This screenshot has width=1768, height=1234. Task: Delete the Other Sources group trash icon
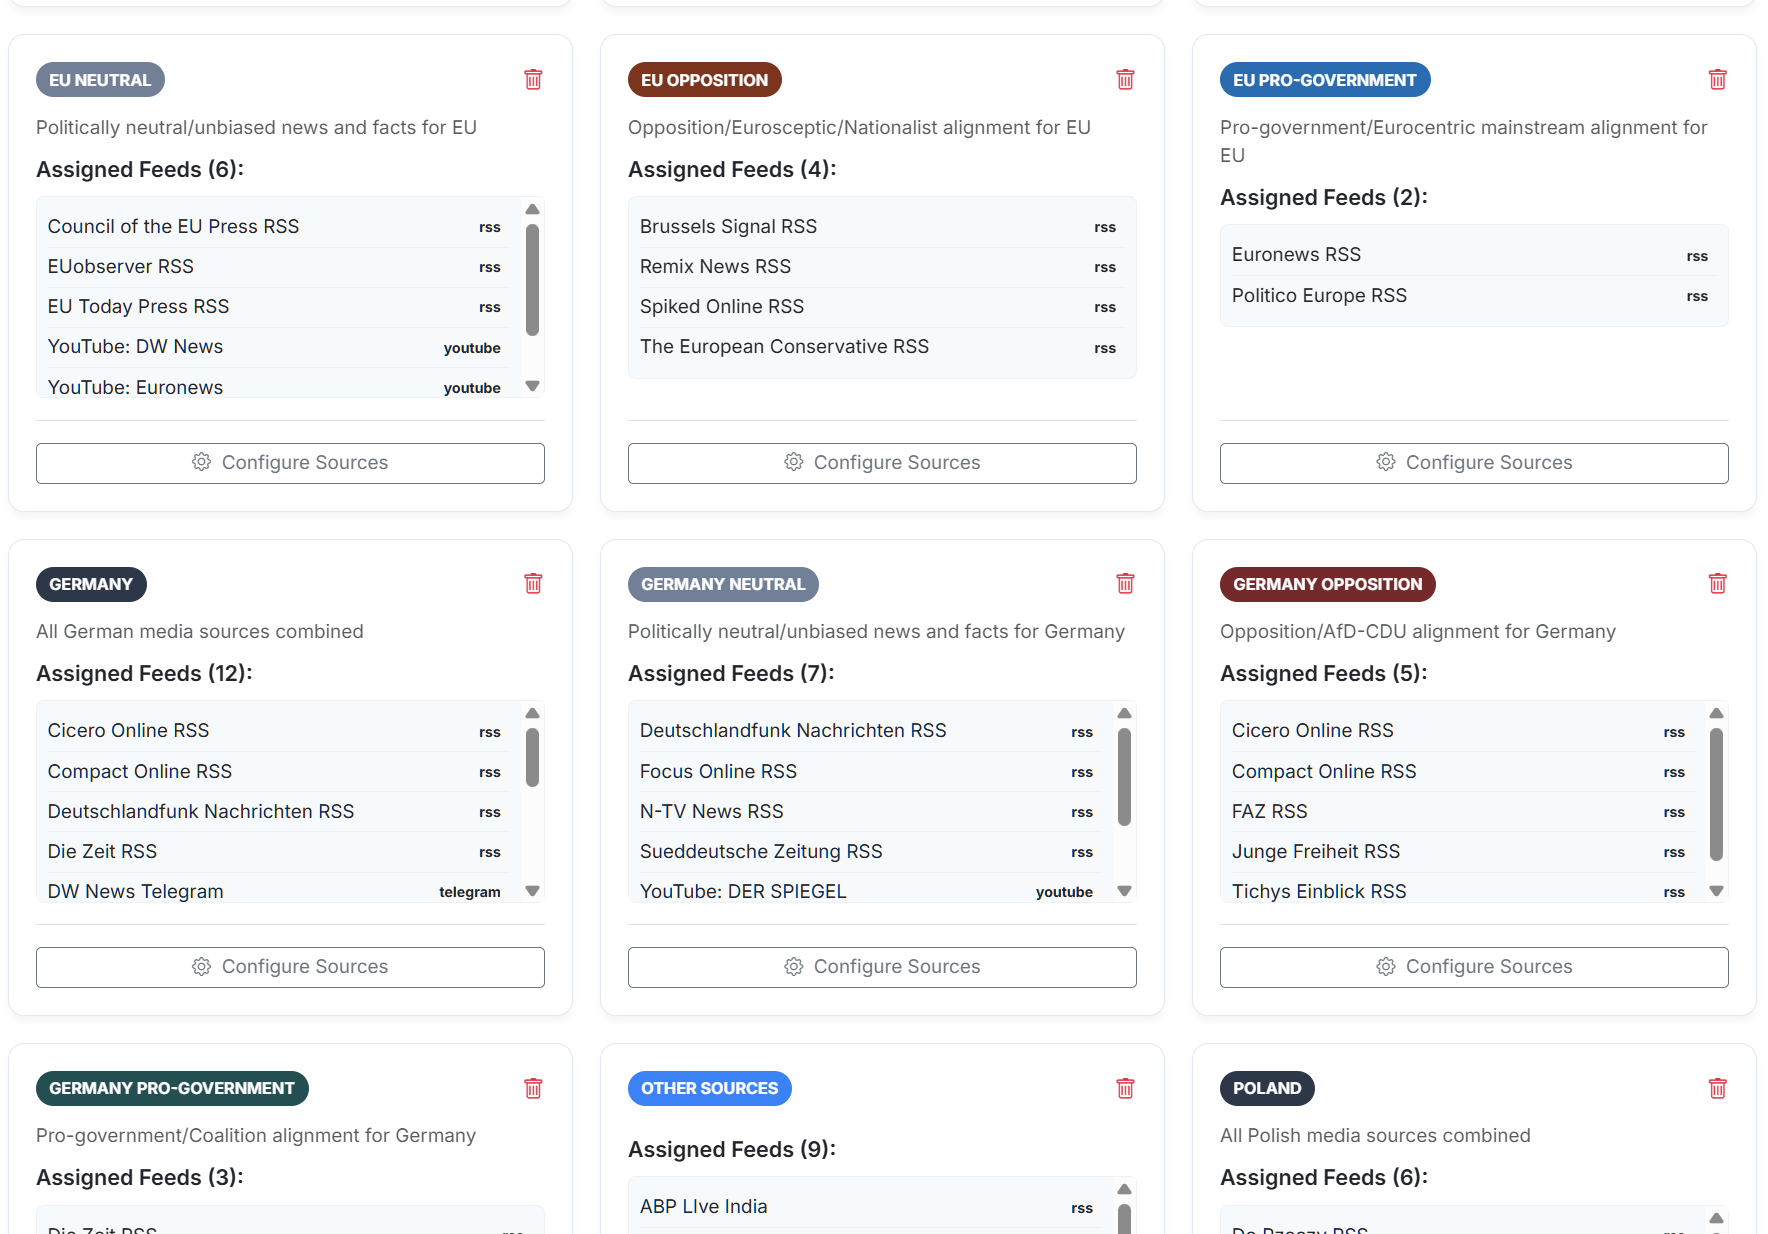click(1125, 1088)
